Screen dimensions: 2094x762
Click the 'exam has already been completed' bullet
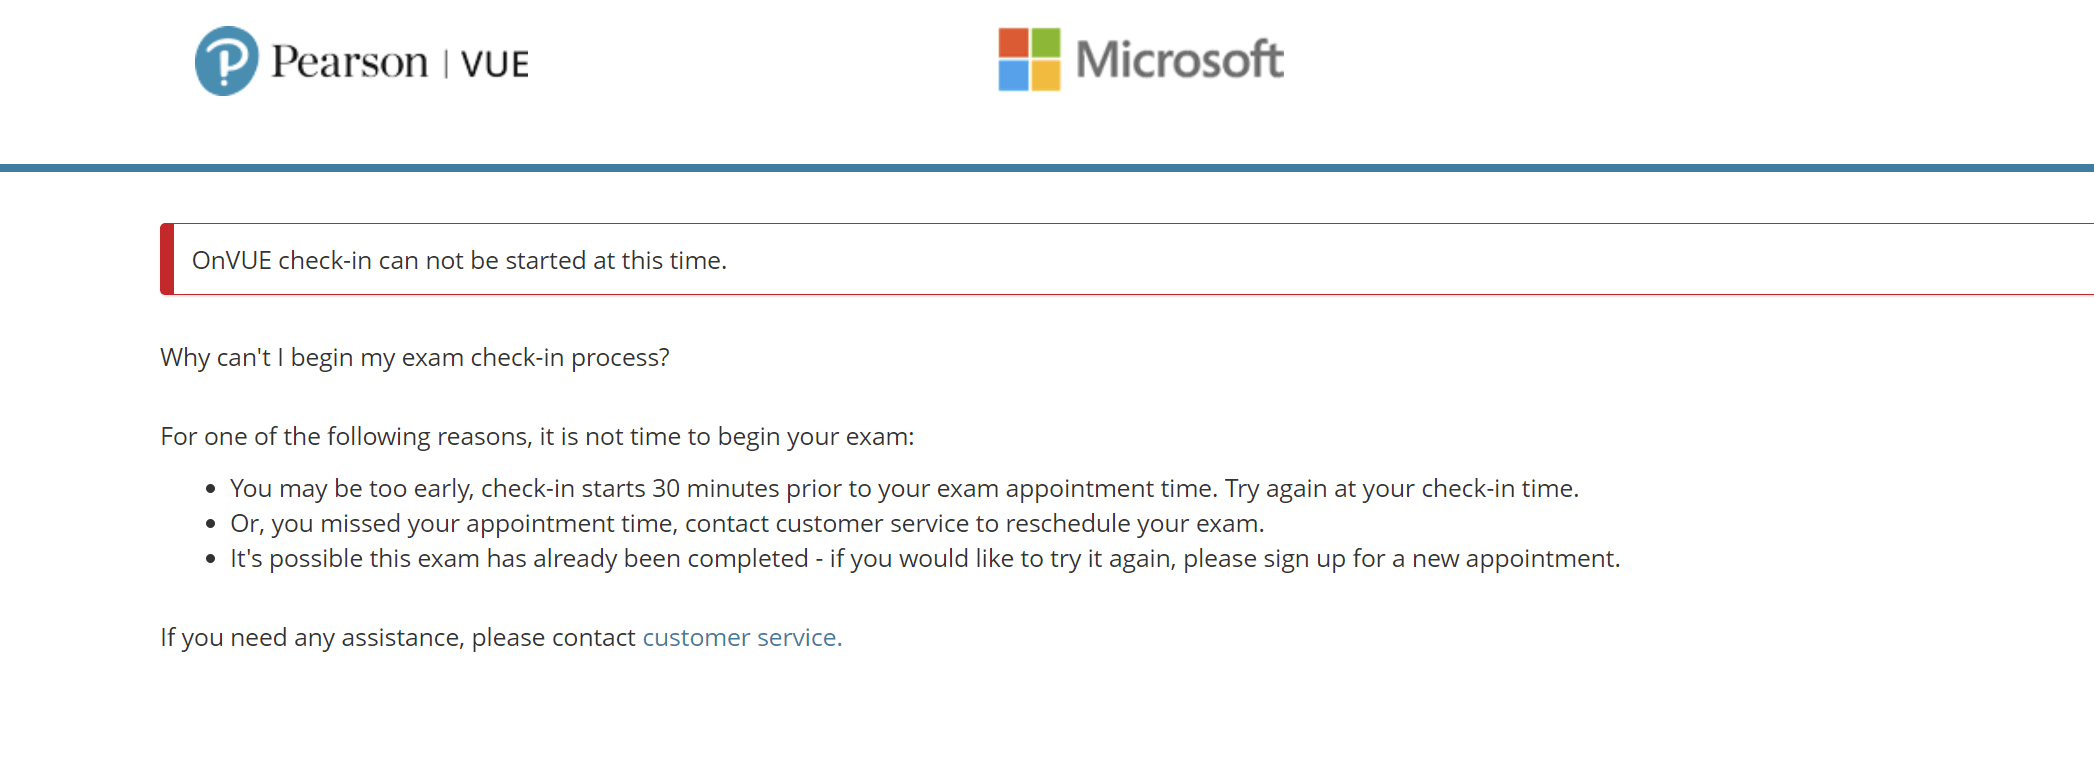925,558
